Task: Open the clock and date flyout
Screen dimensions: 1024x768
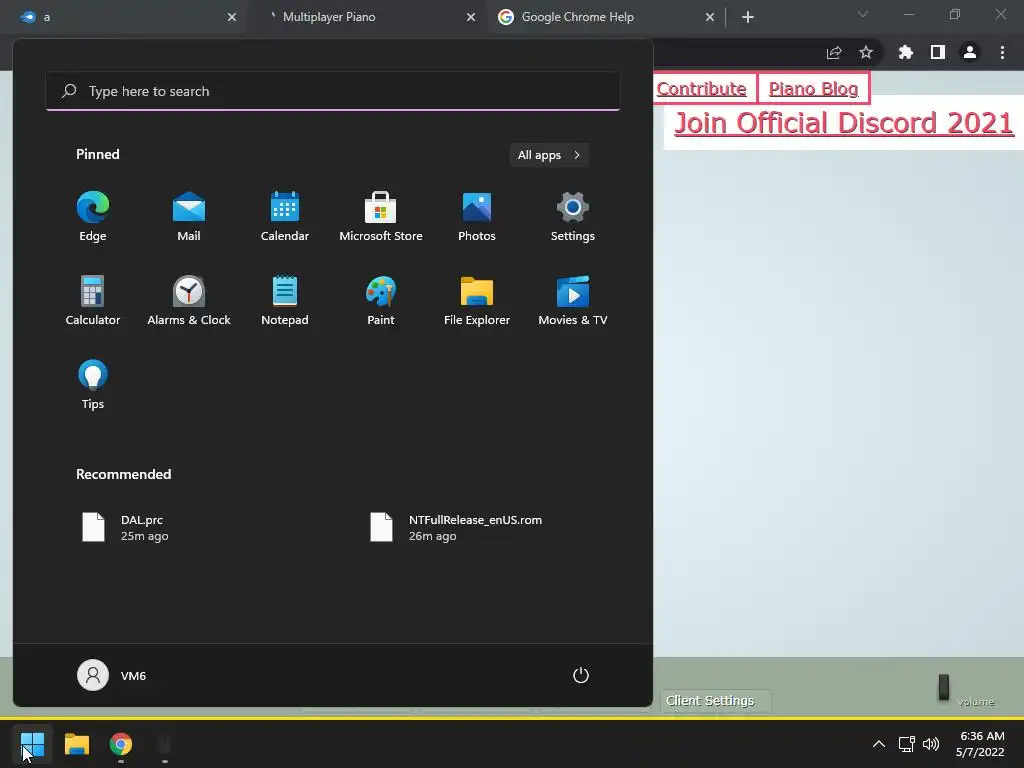Action: click(x=980, y=744)
